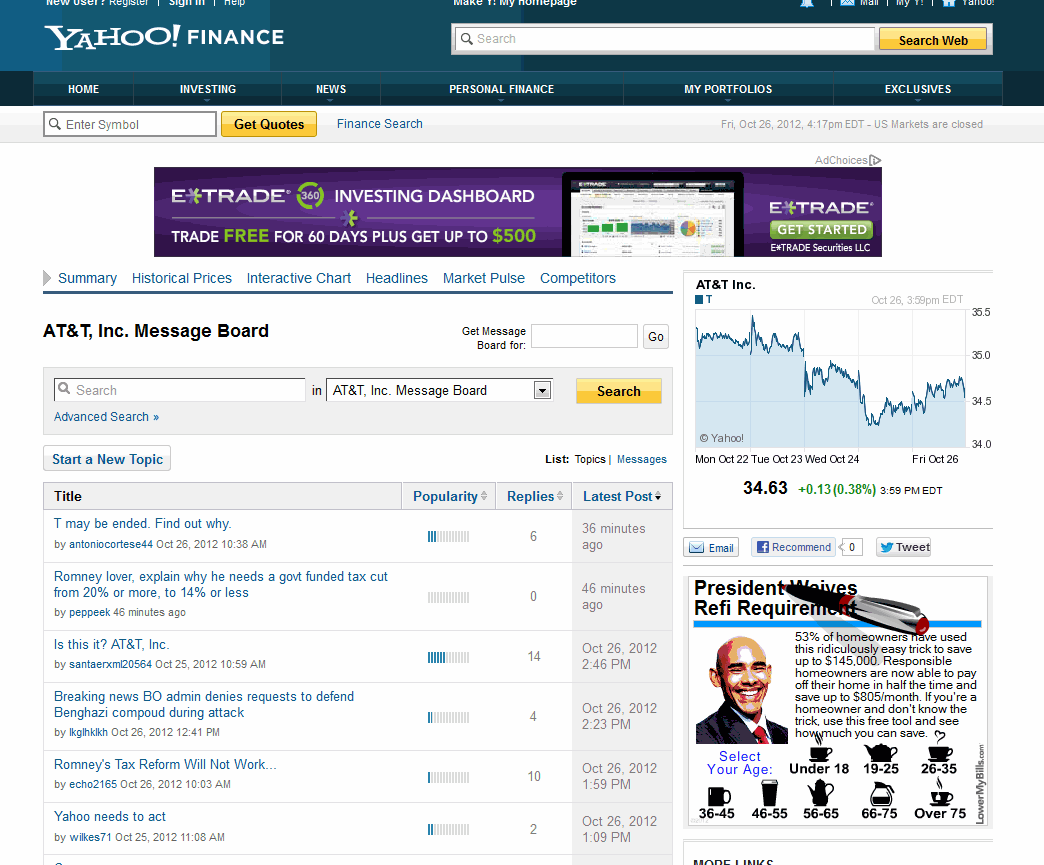Click the Yahoo! home house icon
Viewport: 1044px width, 865px height.
coord(949,3)
